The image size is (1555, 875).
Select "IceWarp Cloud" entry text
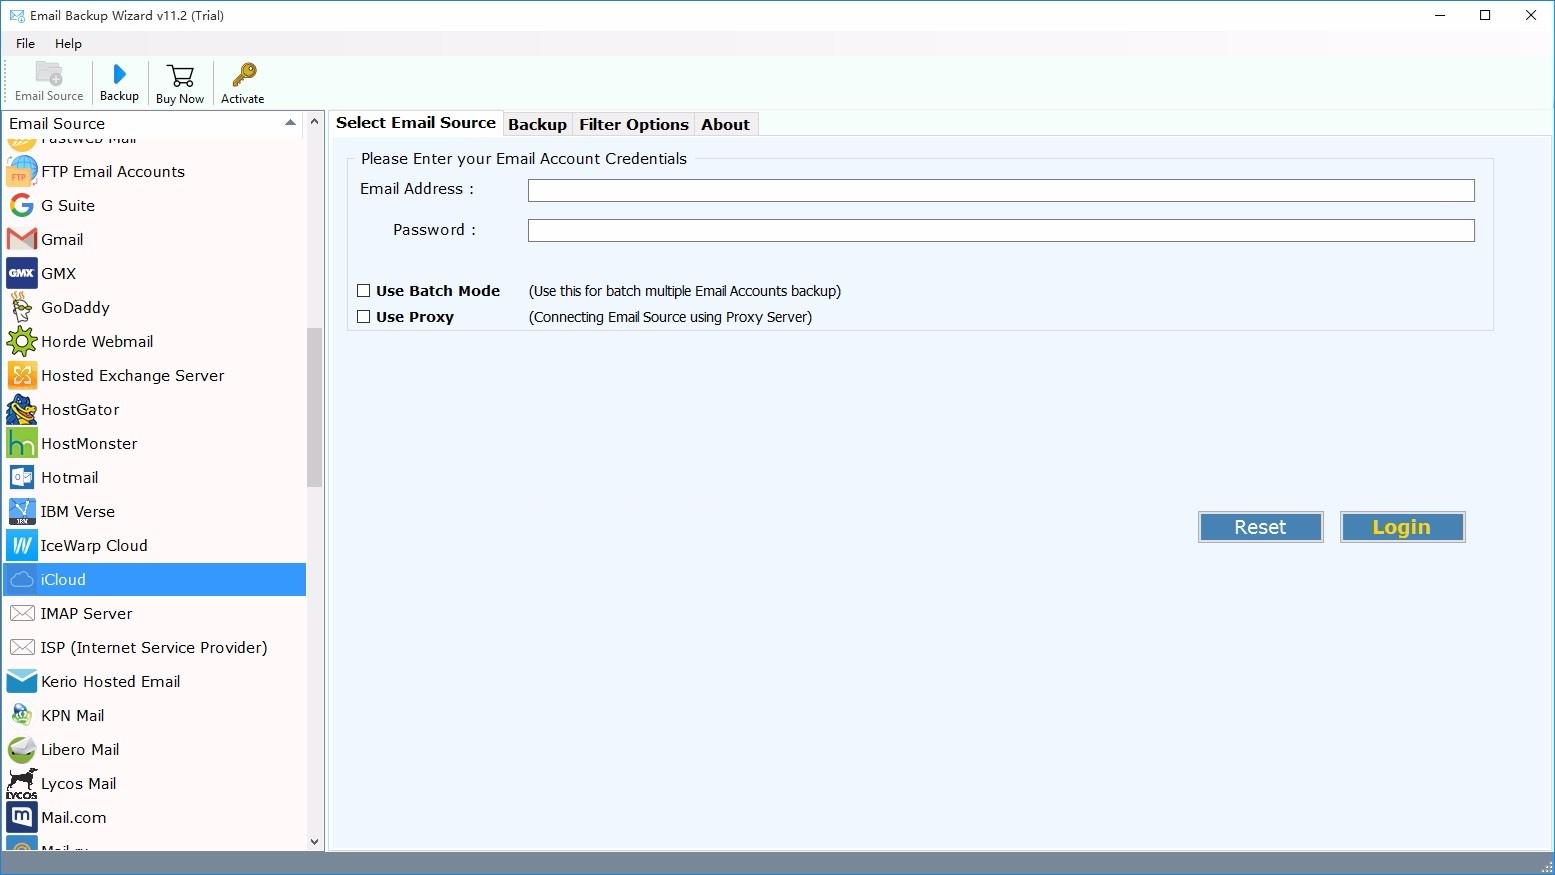coord(94,546)
